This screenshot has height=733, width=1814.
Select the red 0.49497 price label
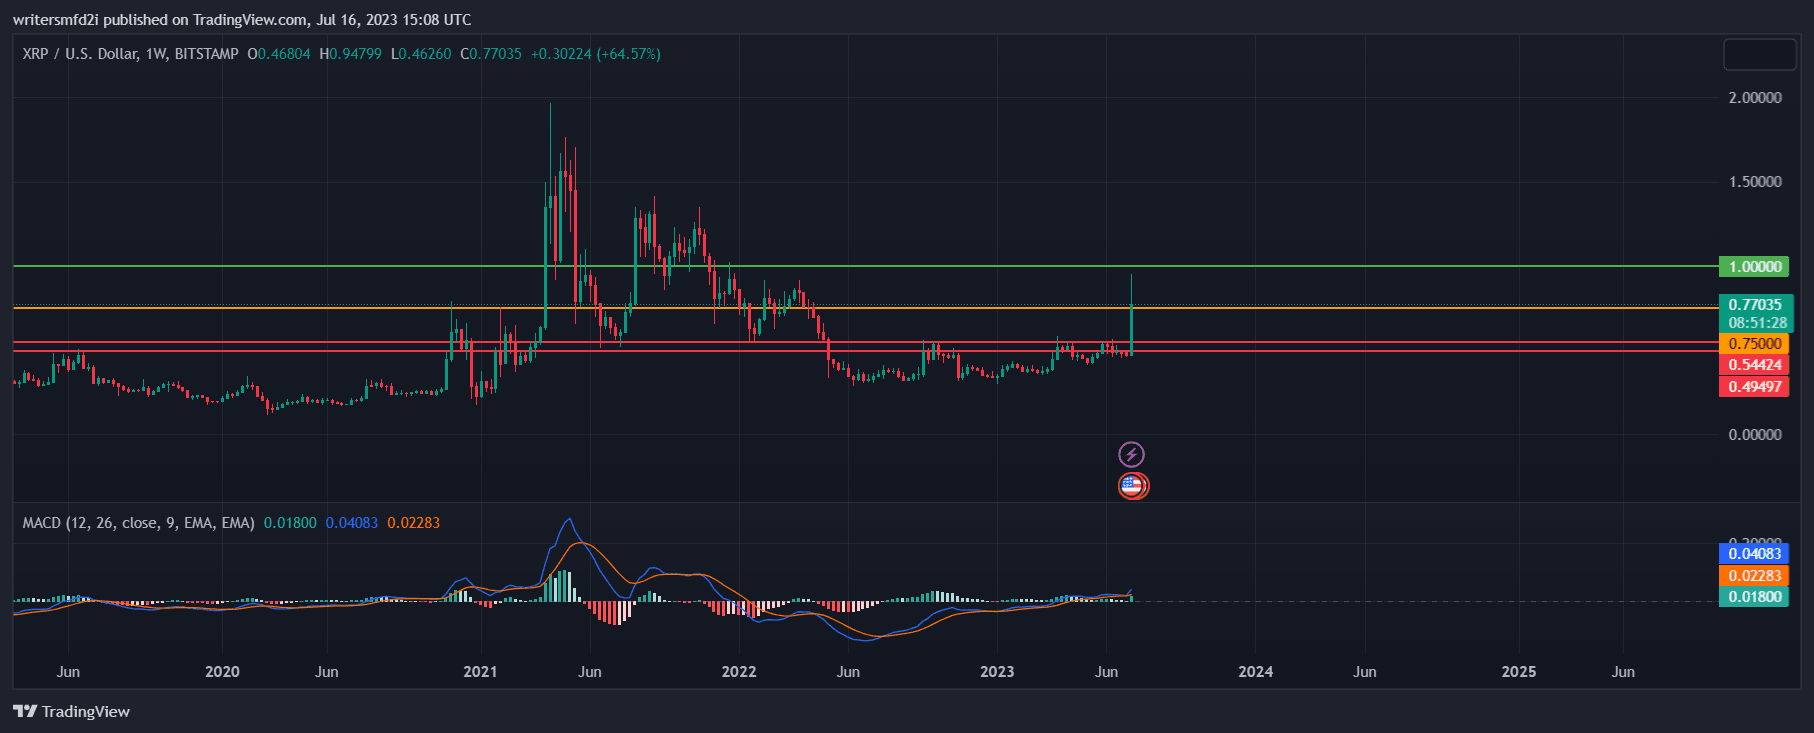pyautogui.click(x=1754, y=387)
